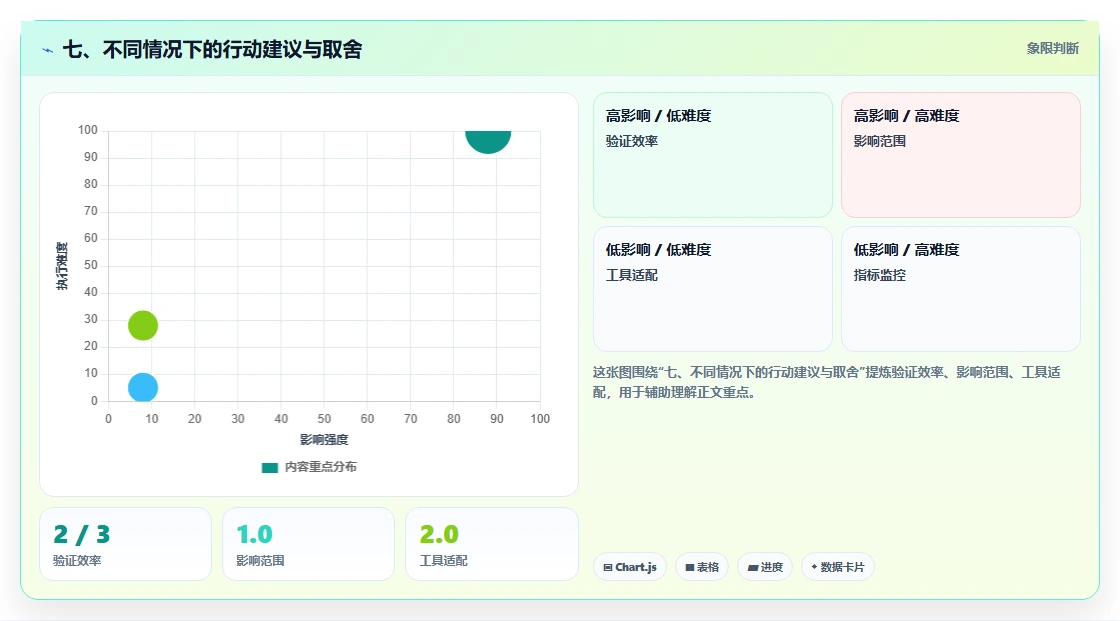Click the 1.0 影响范围 data card
Image resolution: width=1120 pixels, height=621 pixels.
coord(309,544)
